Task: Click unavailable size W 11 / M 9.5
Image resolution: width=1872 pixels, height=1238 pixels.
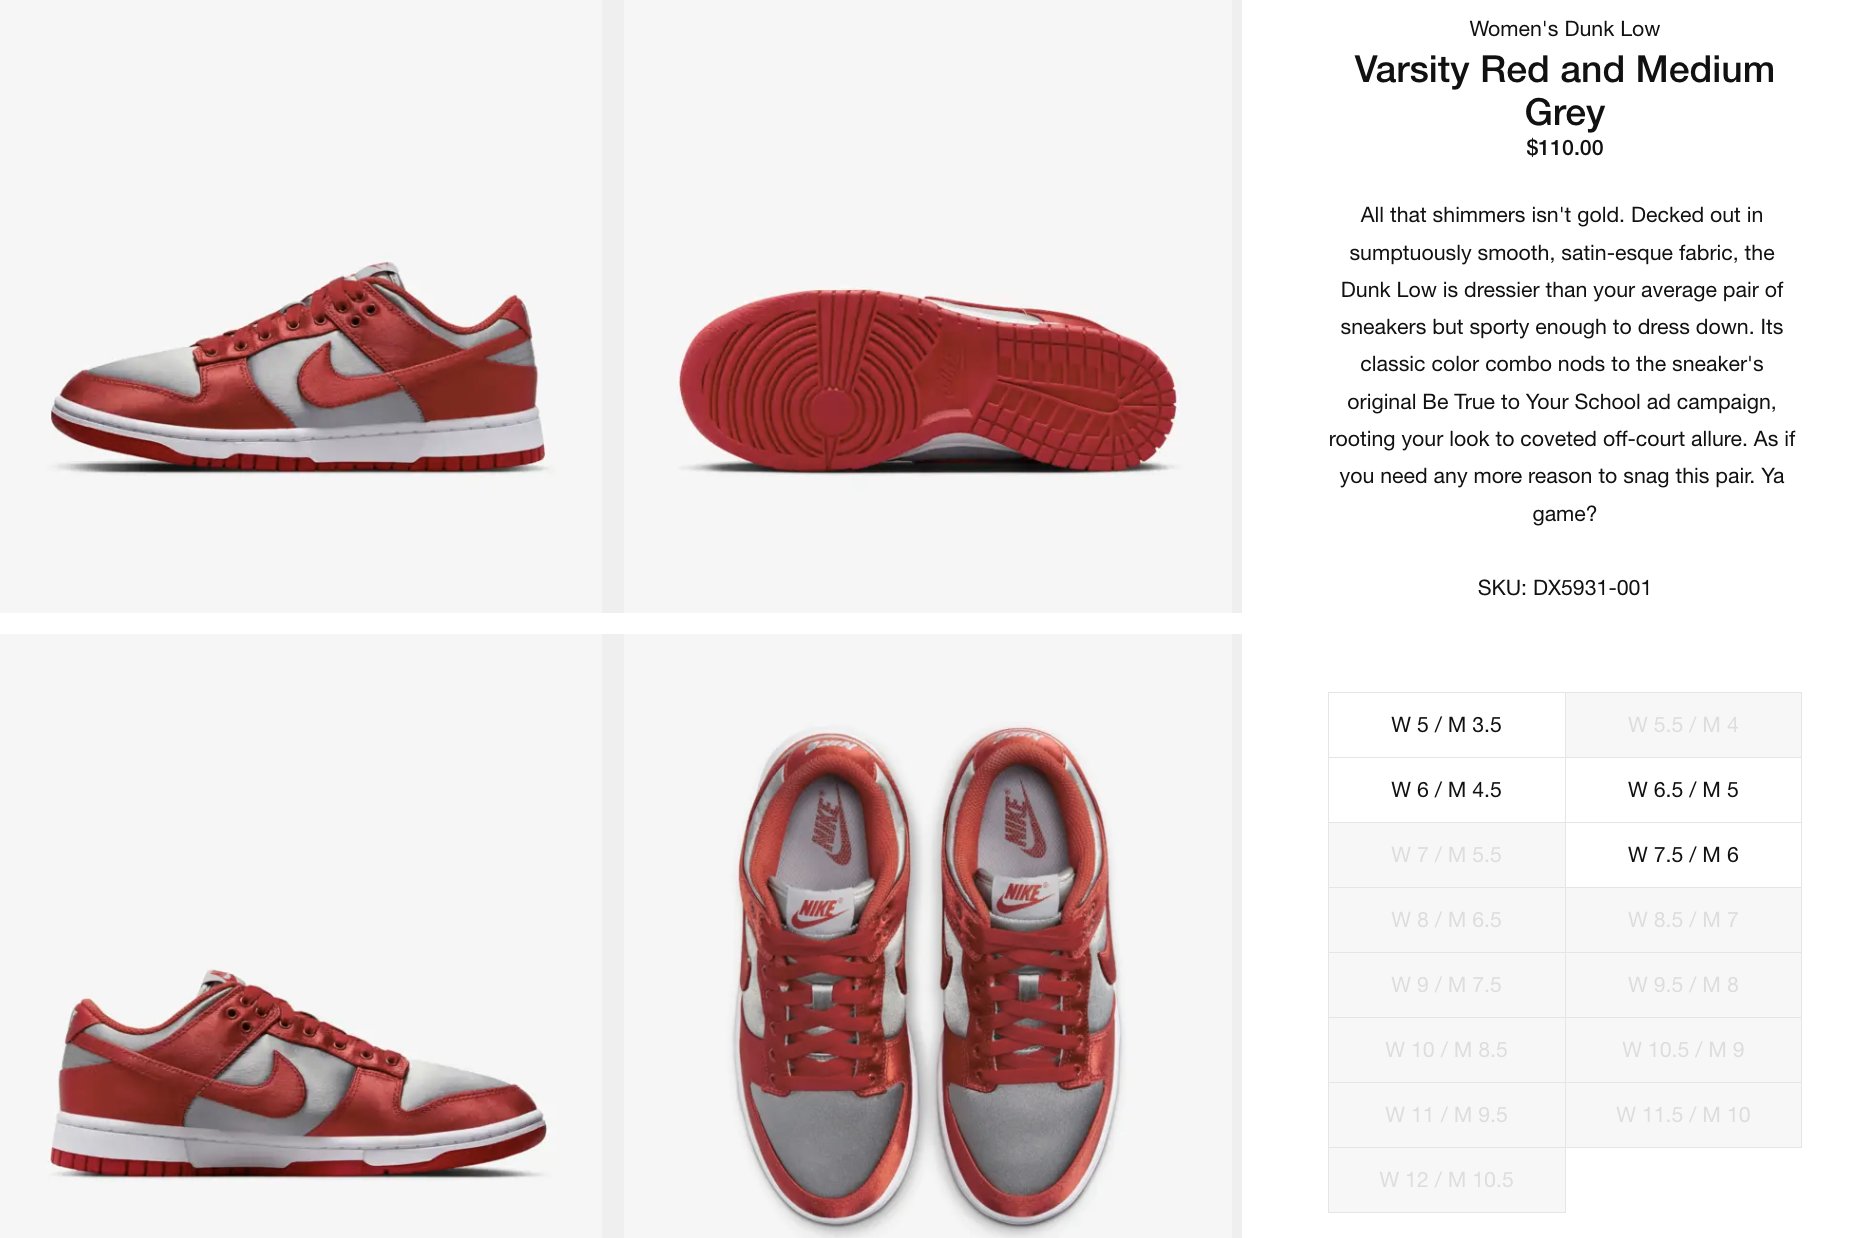Action: (x=1446, y=1115)
